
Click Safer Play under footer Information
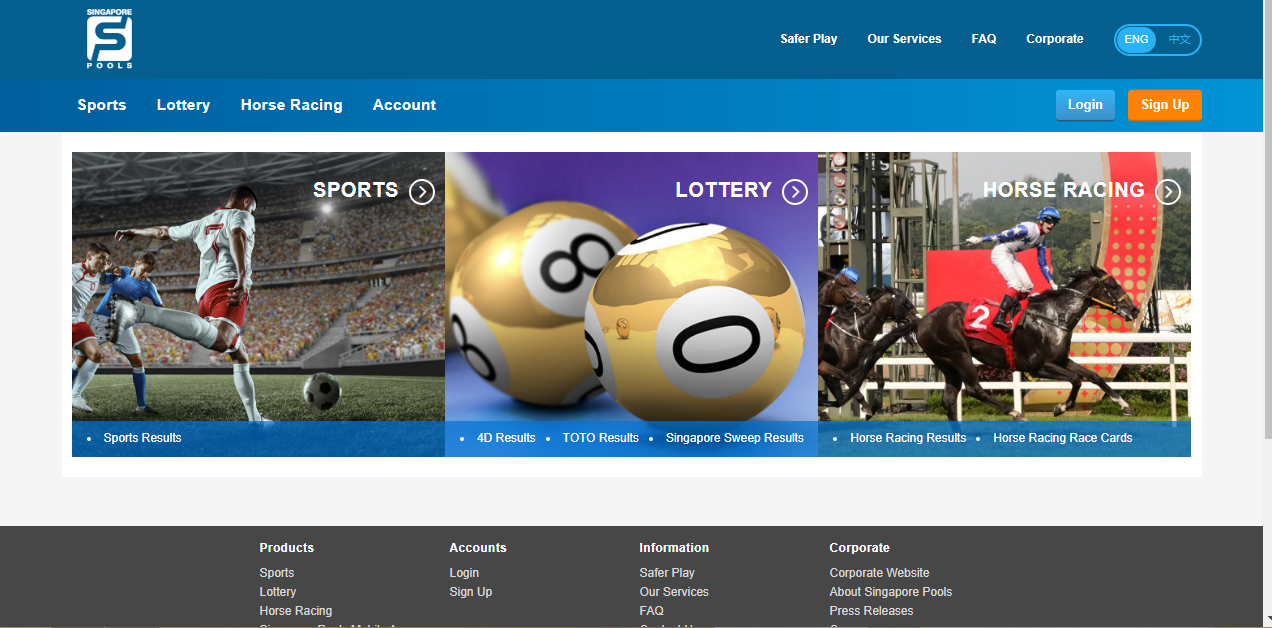667,573
